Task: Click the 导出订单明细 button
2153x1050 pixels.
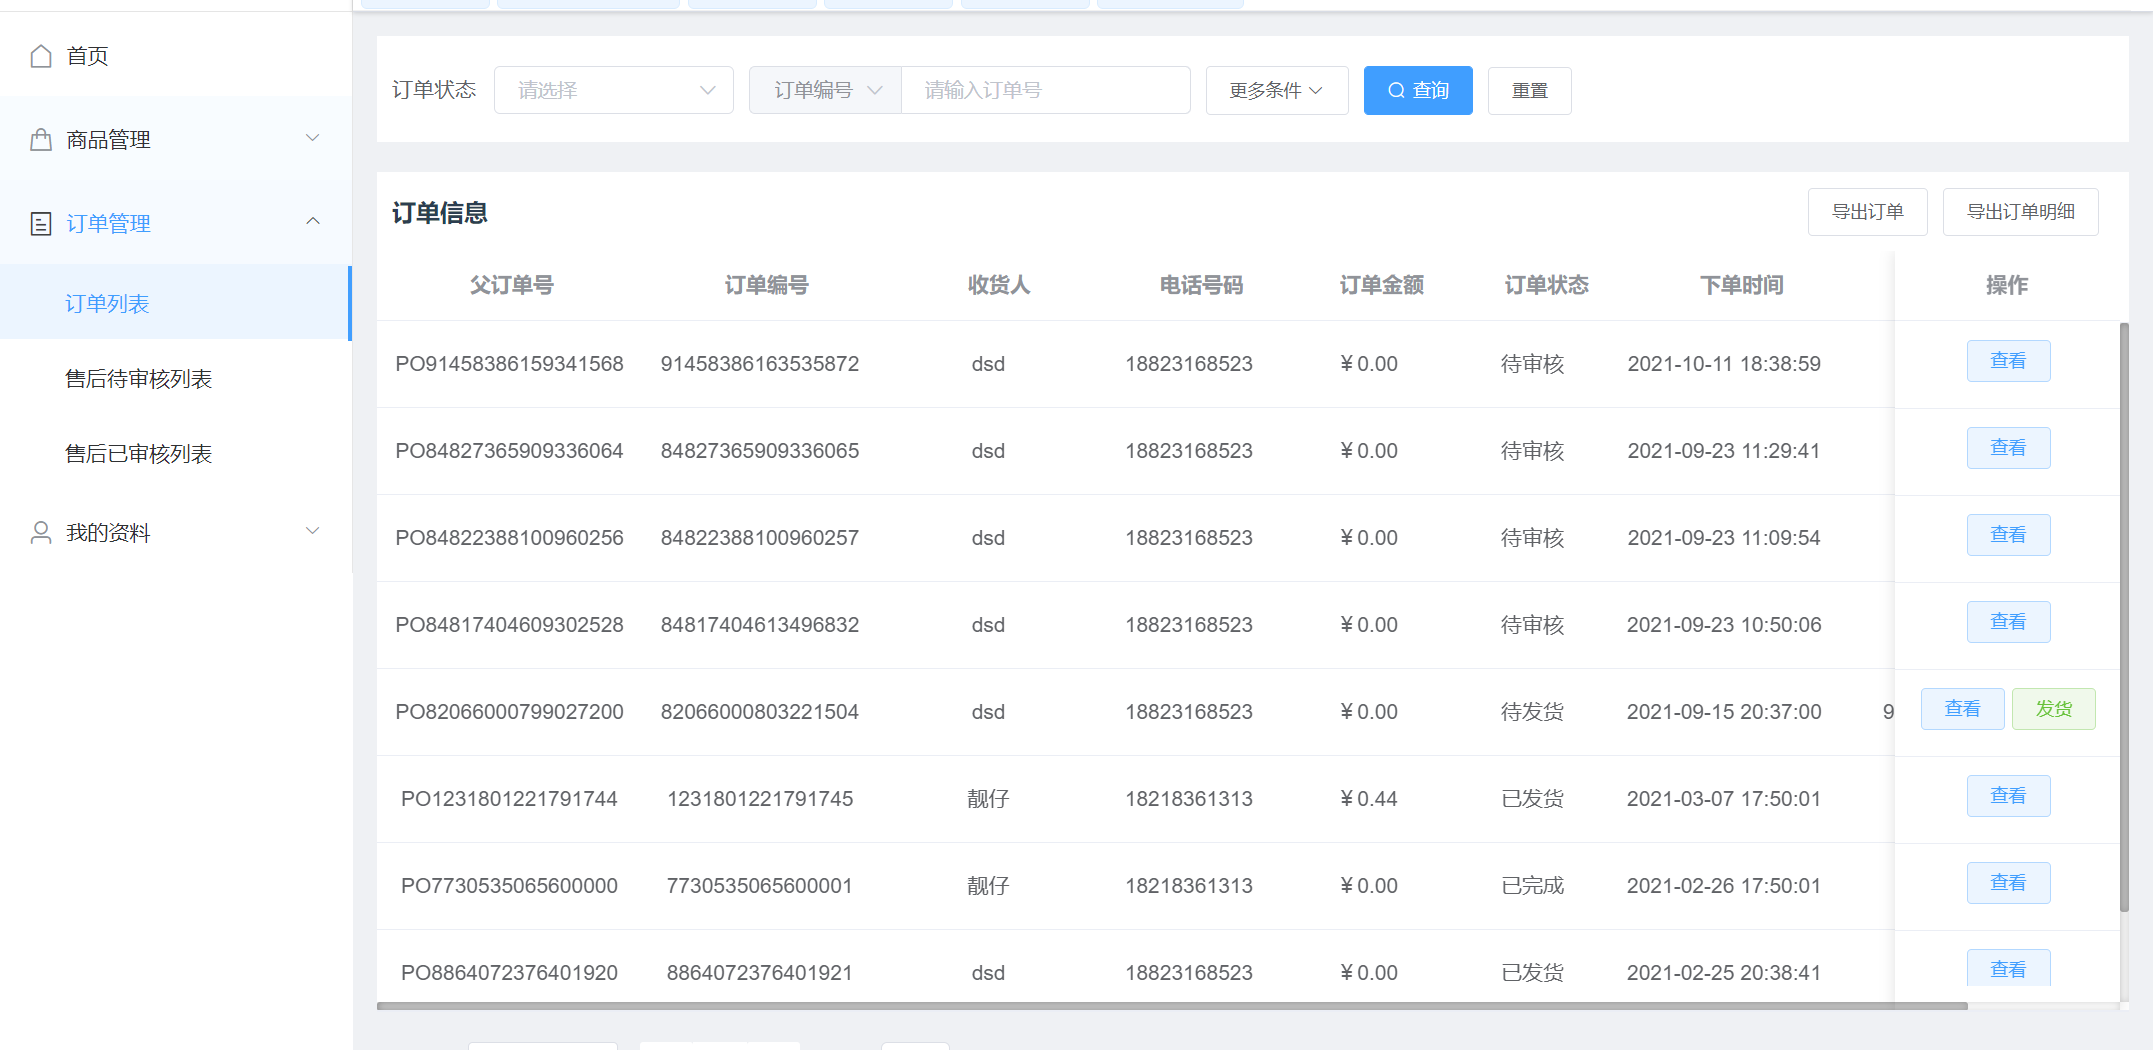Action: [2020, 212]
